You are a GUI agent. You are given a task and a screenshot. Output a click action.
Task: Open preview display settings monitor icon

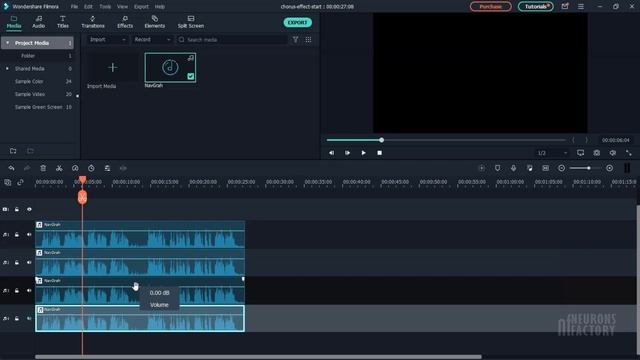580,153
